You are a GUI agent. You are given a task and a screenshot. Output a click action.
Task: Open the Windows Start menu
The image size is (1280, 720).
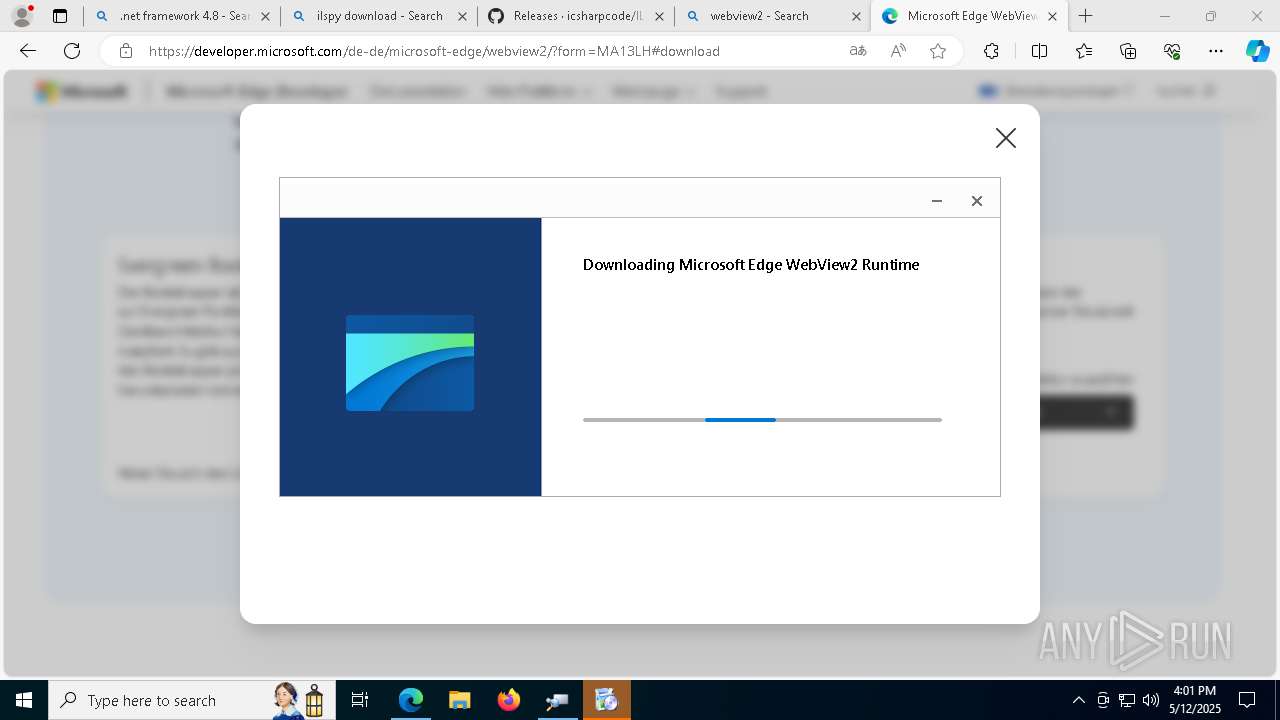click(24, 700)
